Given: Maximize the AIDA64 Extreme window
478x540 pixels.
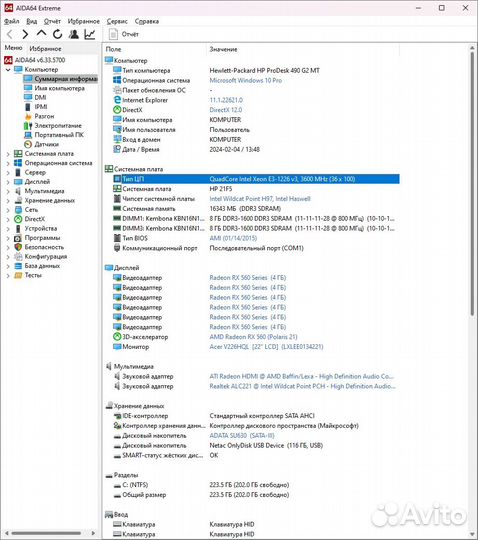Looking at the screenshot, I should pyautogui.click(x=441, y=8).
